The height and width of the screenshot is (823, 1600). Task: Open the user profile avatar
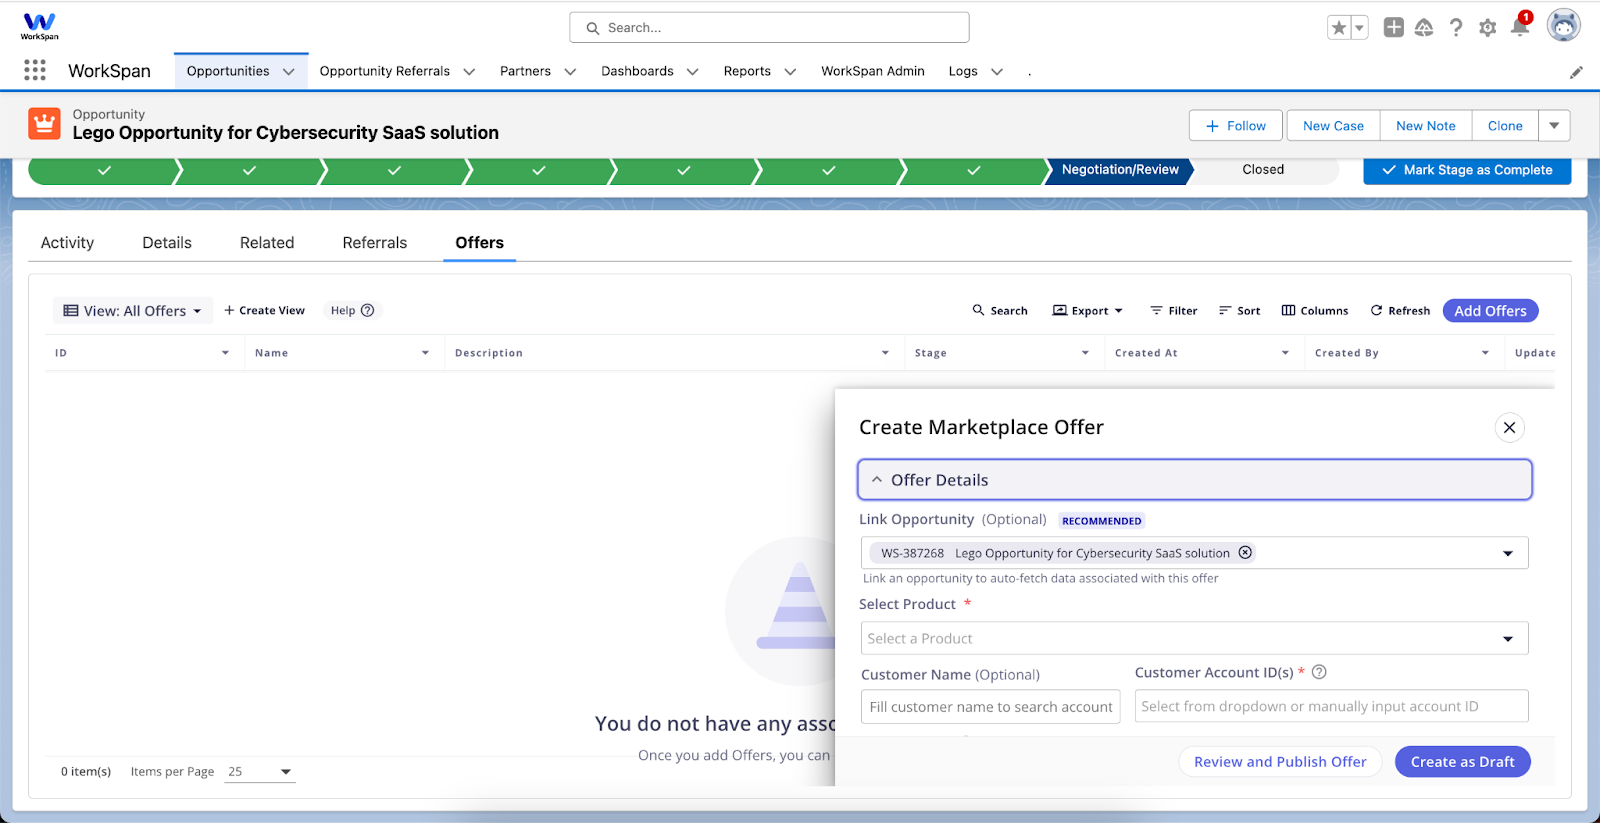tap(1564, 26)
